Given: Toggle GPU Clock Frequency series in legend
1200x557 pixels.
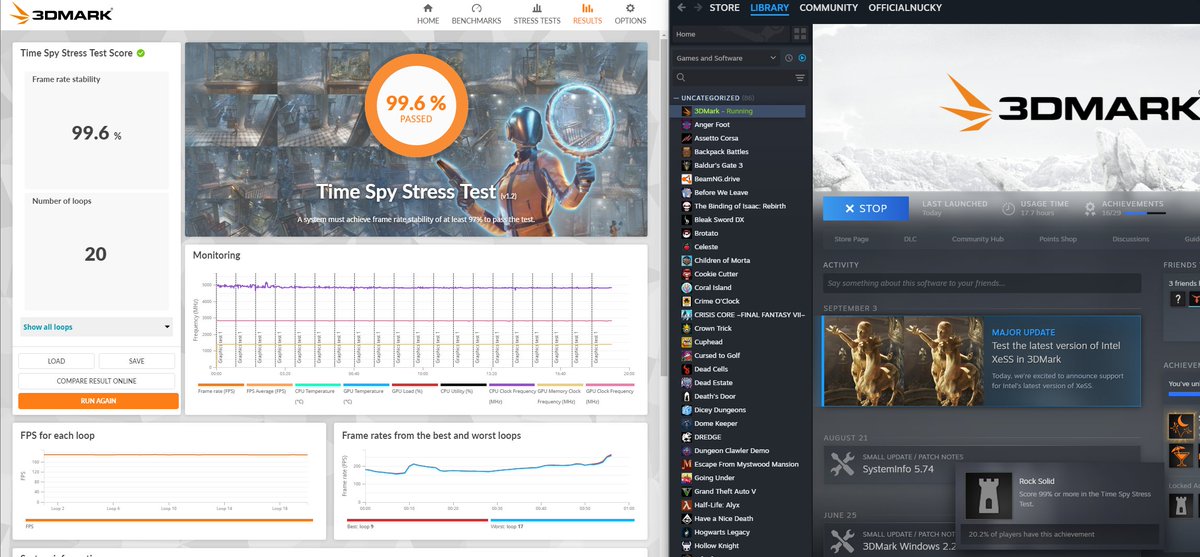Looking at the screenshot, I should click(608, 394).
